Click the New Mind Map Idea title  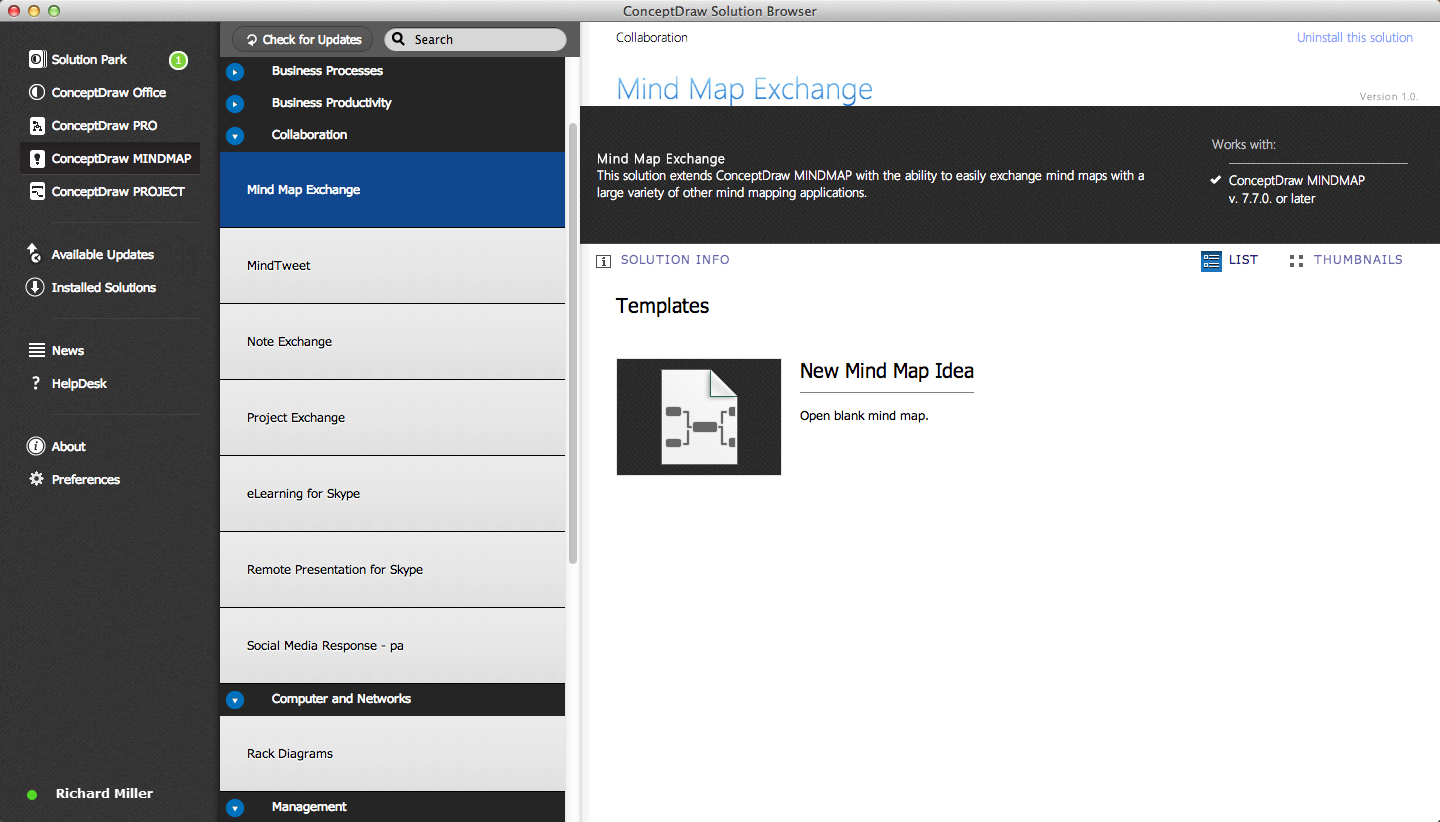[x=887, y=371]
